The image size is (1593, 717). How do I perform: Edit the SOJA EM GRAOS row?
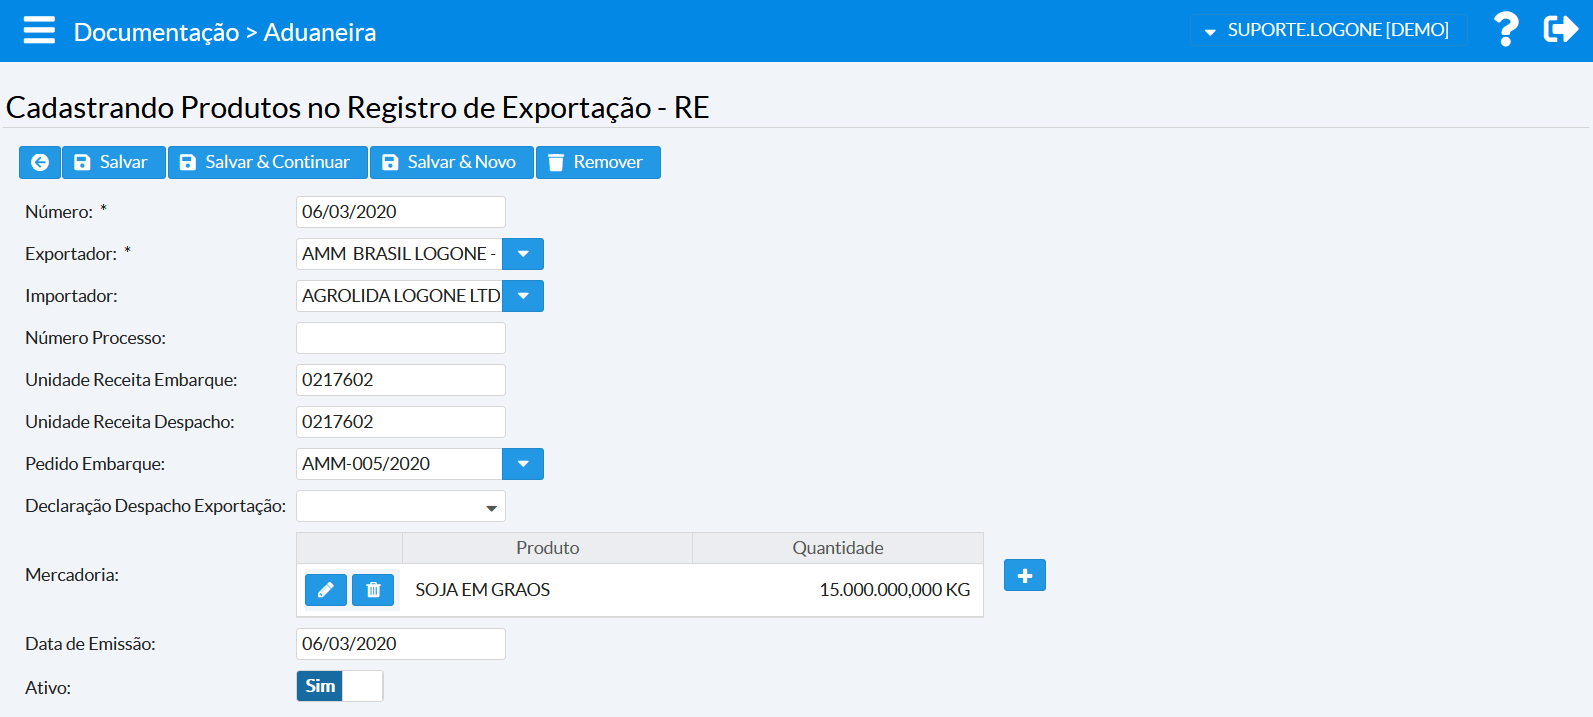coord(325,590)
